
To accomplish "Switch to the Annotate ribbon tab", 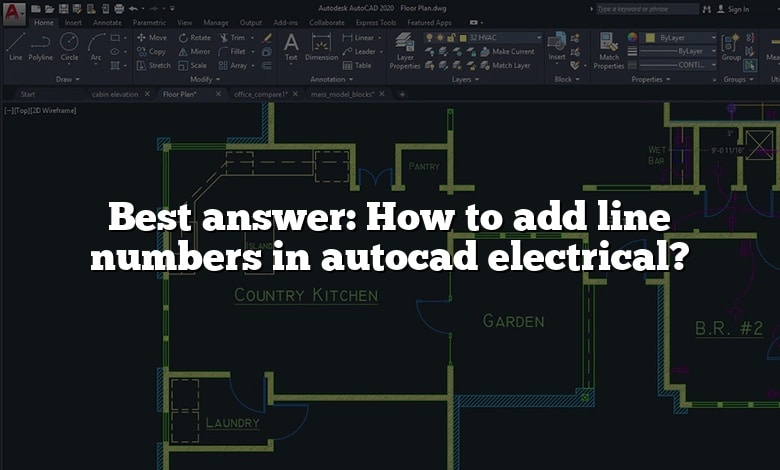I will click(x=107, y=22).
